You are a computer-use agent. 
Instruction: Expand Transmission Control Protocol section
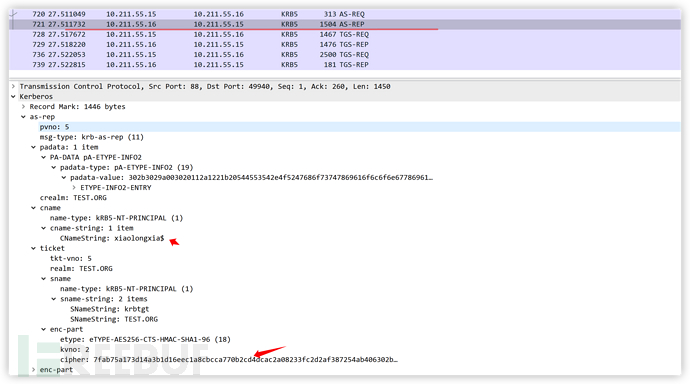pyautogui.click(x=13, y=86)
